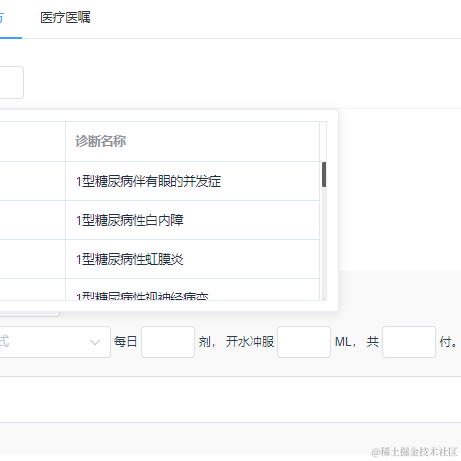This screenshot has width=461, height=461.
Task: Open the dropdown left of 每日
Action: coord(55,342)
